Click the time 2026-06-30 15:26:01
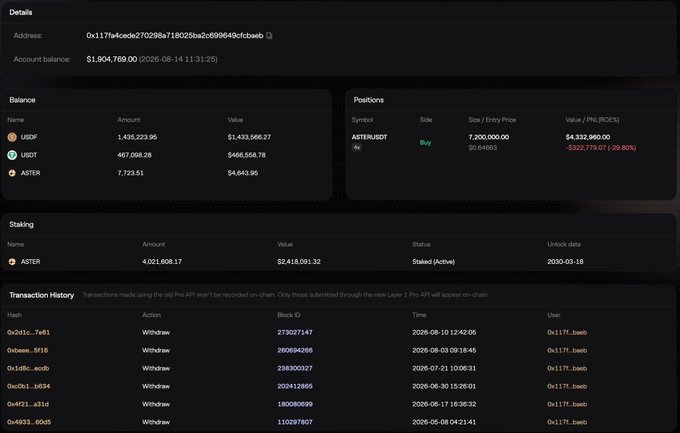The width and height of the screenshot is (680, 433). tap(444, 386)
